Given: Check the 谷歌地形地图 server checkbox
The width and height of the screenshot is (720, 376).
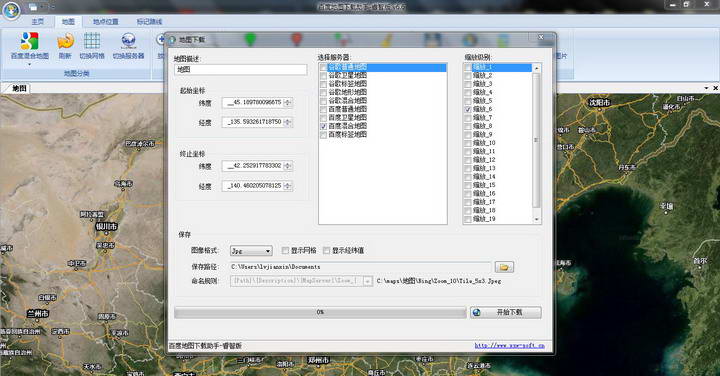Looking at the screenshot, I should [x=323, y=92].
